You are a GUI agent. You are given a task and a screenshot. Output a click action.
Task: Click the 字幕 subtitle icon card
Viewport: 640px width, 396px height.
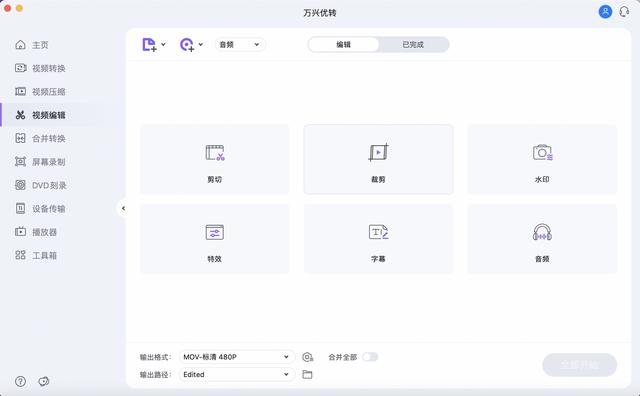point(378,239)
